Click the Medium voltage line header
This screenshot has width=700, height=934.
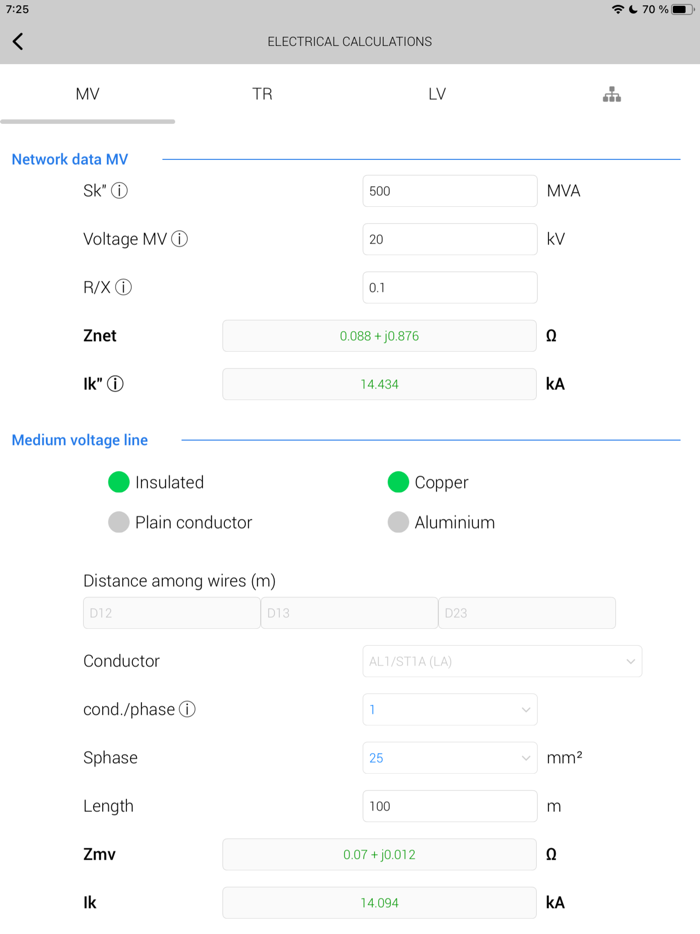pos(79,440)
